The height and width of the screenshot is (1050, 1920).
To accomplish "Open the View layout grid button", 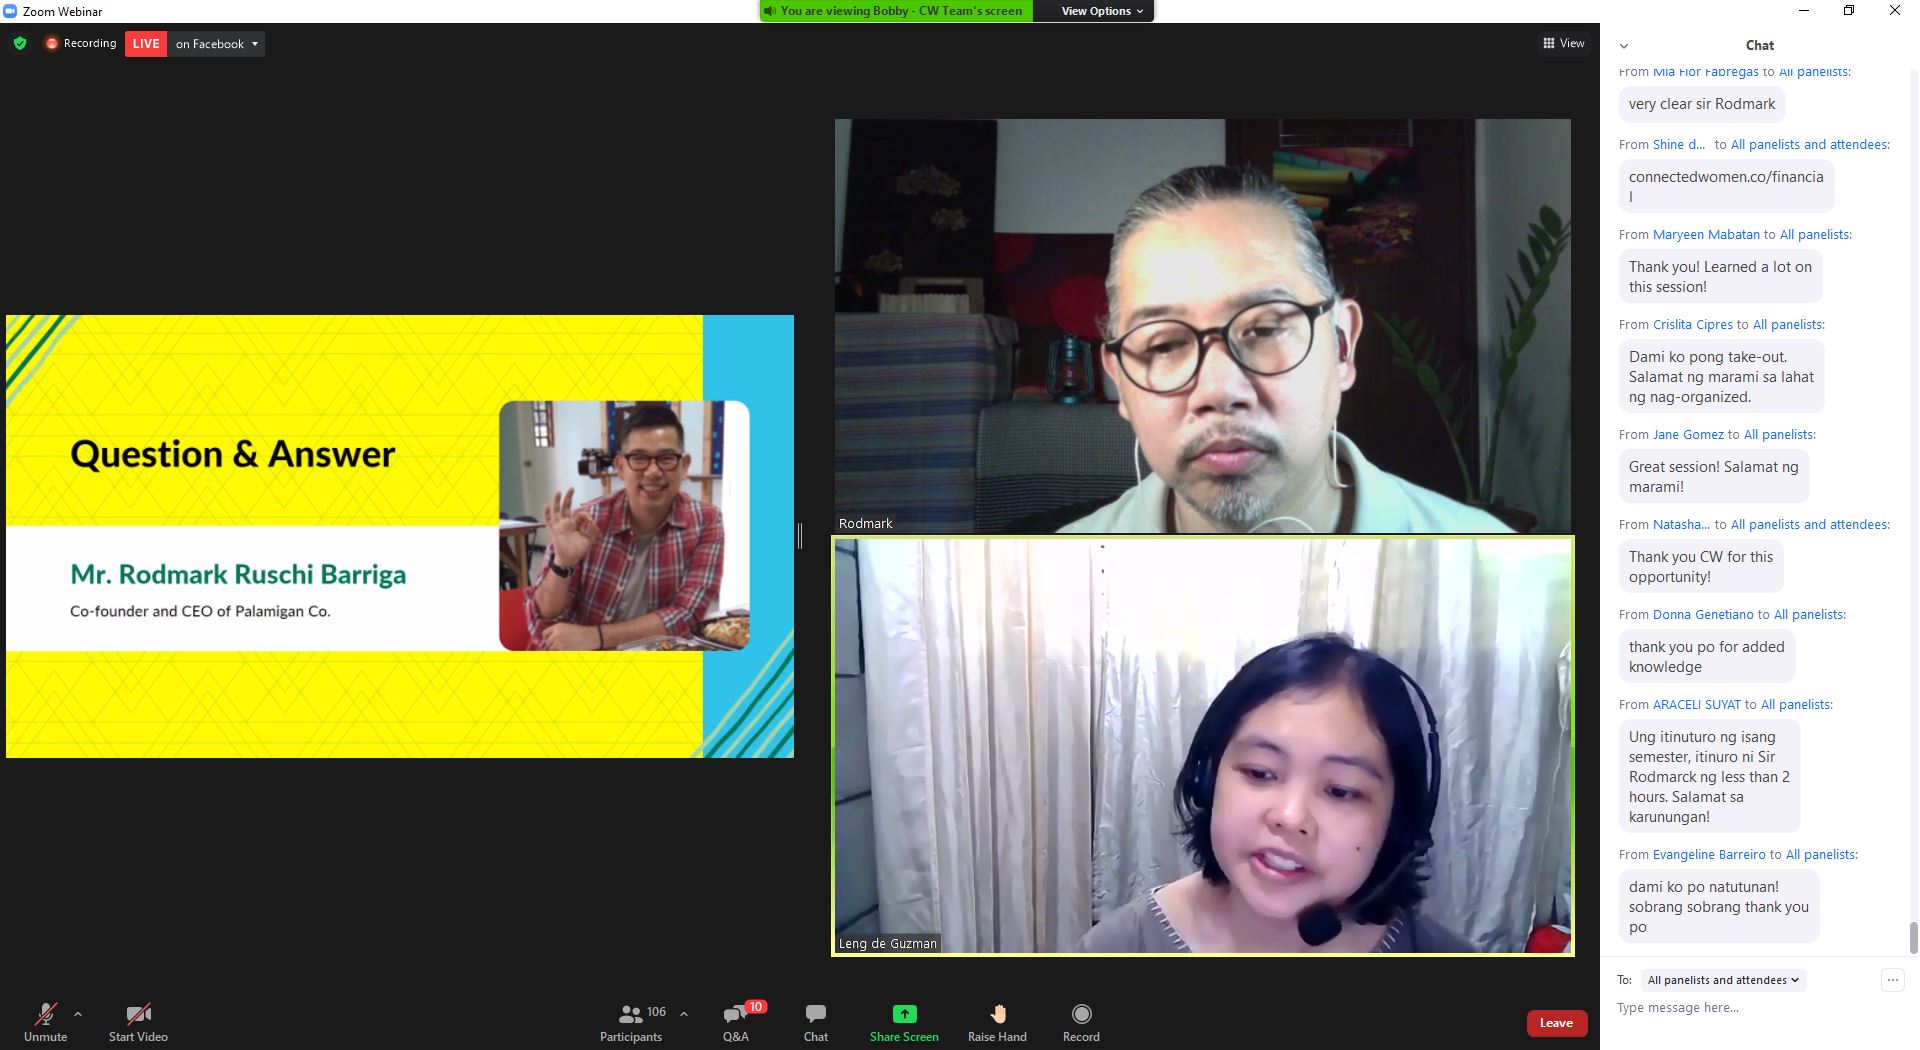I will (x=1564, y=43).
